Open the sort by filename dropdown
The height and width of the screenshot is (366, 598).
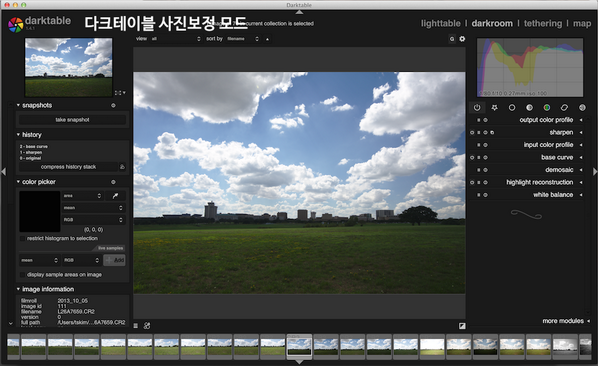pos(243,39)
